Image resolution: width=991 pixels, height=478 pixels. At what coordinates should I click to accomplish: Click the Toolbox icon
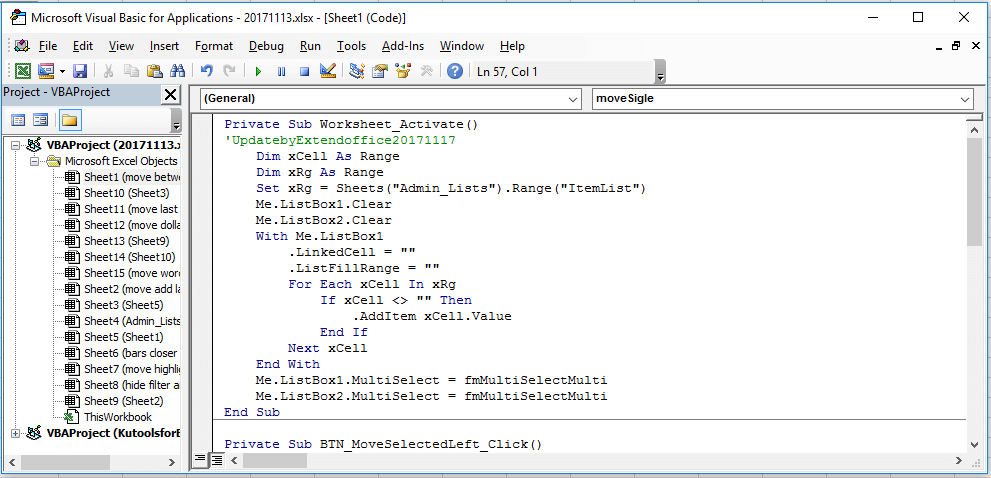point(426,71)
